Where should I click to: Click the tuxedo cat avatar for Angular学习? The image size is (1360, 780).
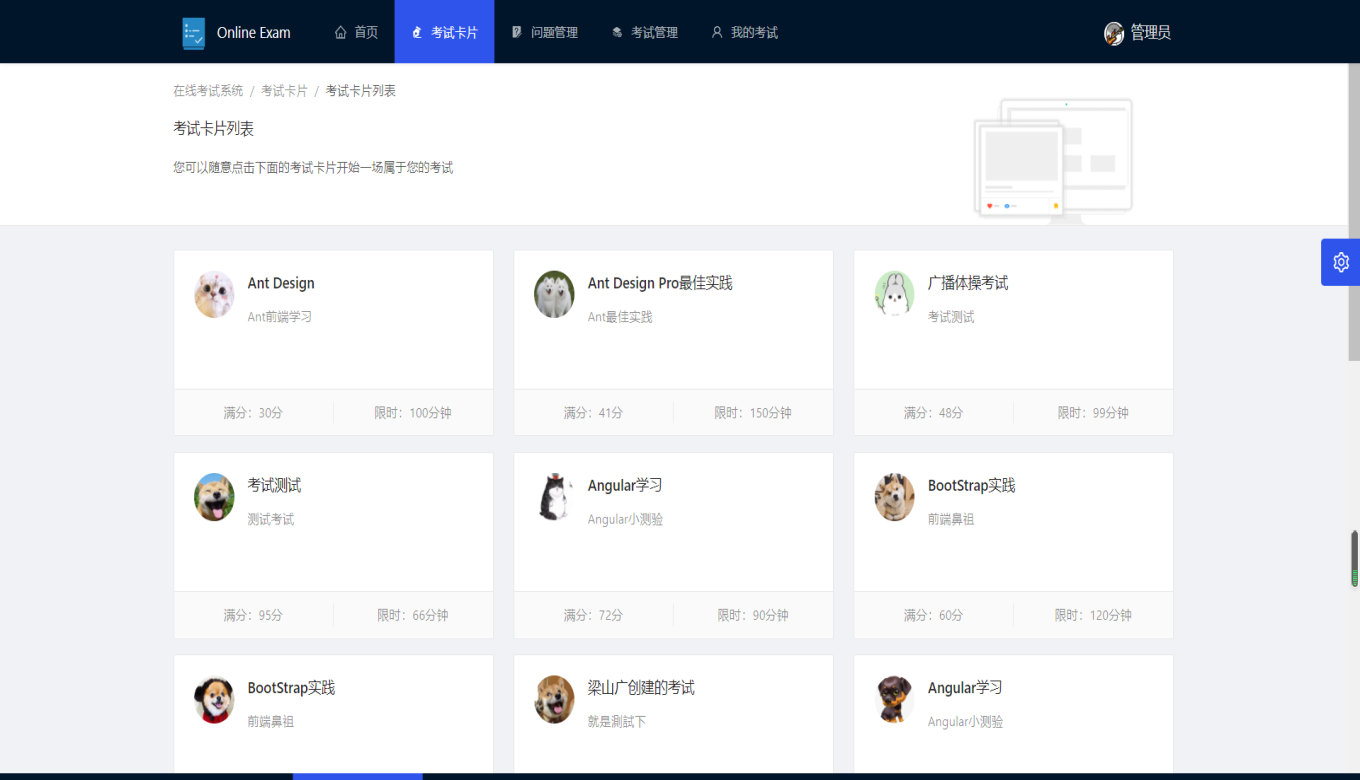[554, 496]
